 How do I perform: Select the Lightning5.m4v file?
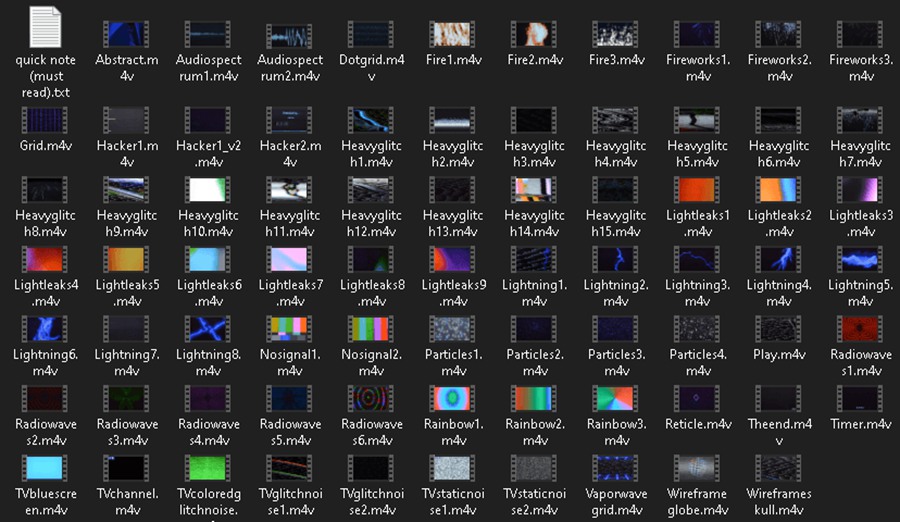pos(861,260)
